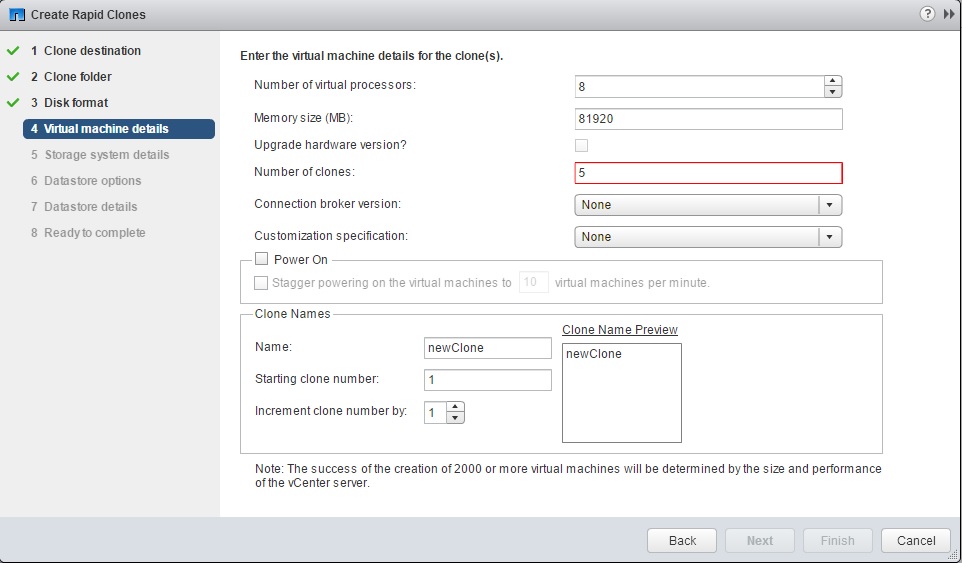
Task: Toggle the Upgrade hardware version checkbox
Action: coord(581,145)
